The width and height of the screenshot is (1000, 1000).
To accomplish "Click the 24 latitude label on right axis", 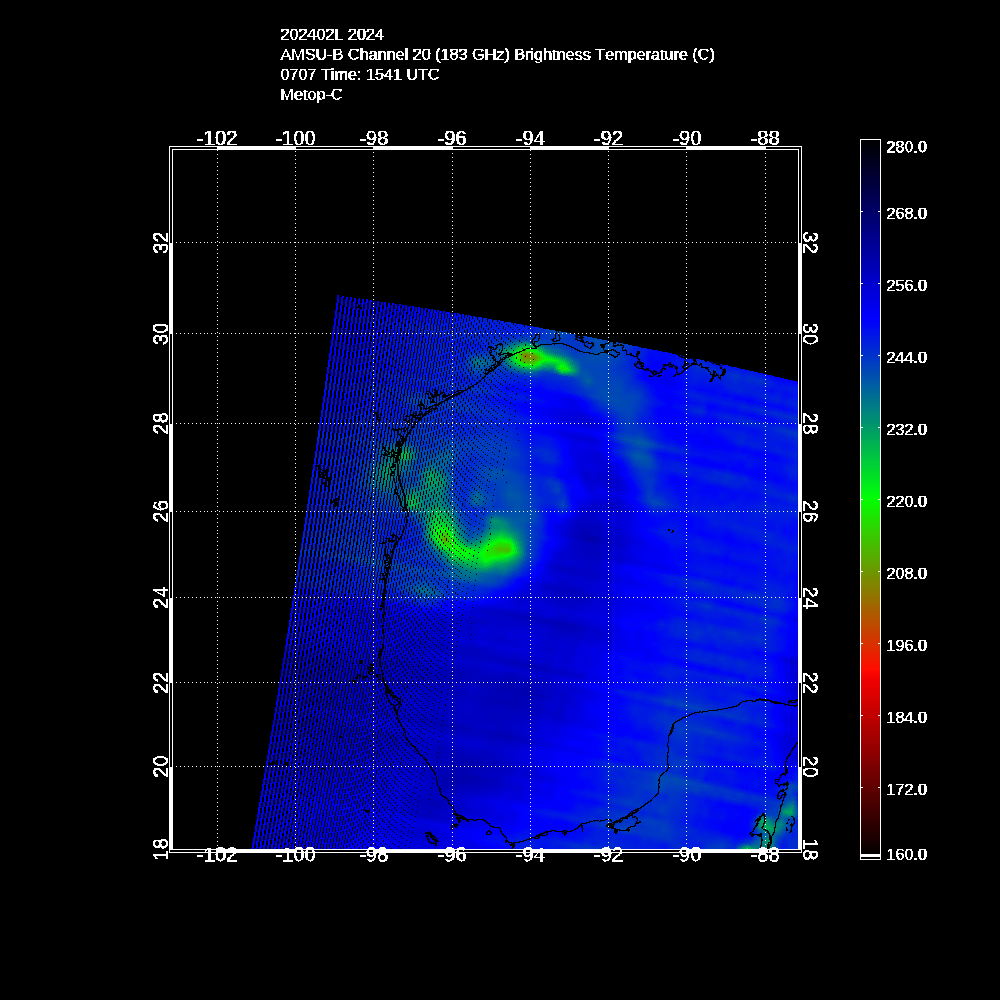I will click(x=811, y=597).
